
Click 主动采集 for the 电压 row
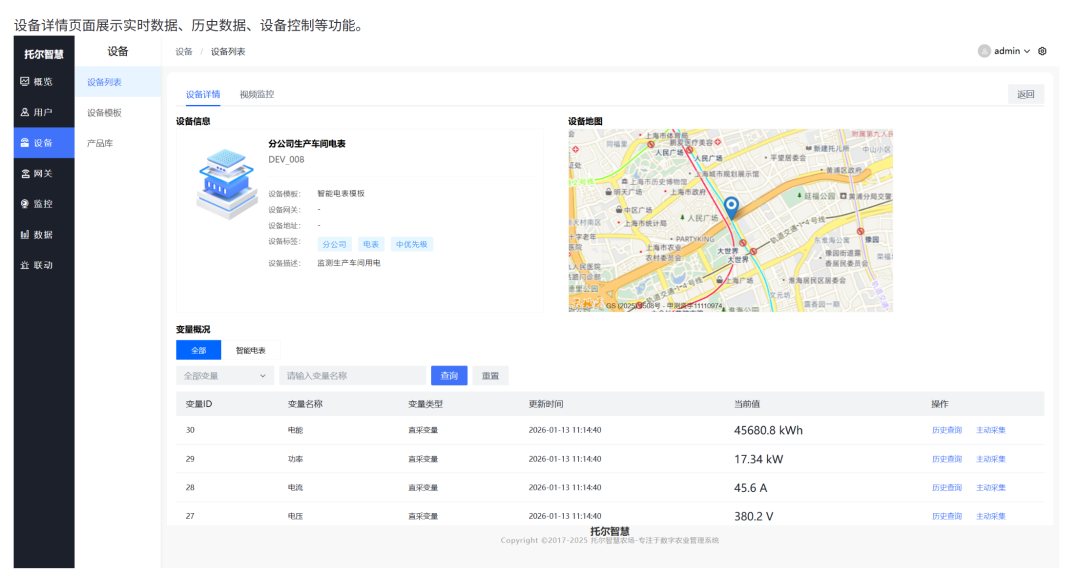[x=991, y=516]
